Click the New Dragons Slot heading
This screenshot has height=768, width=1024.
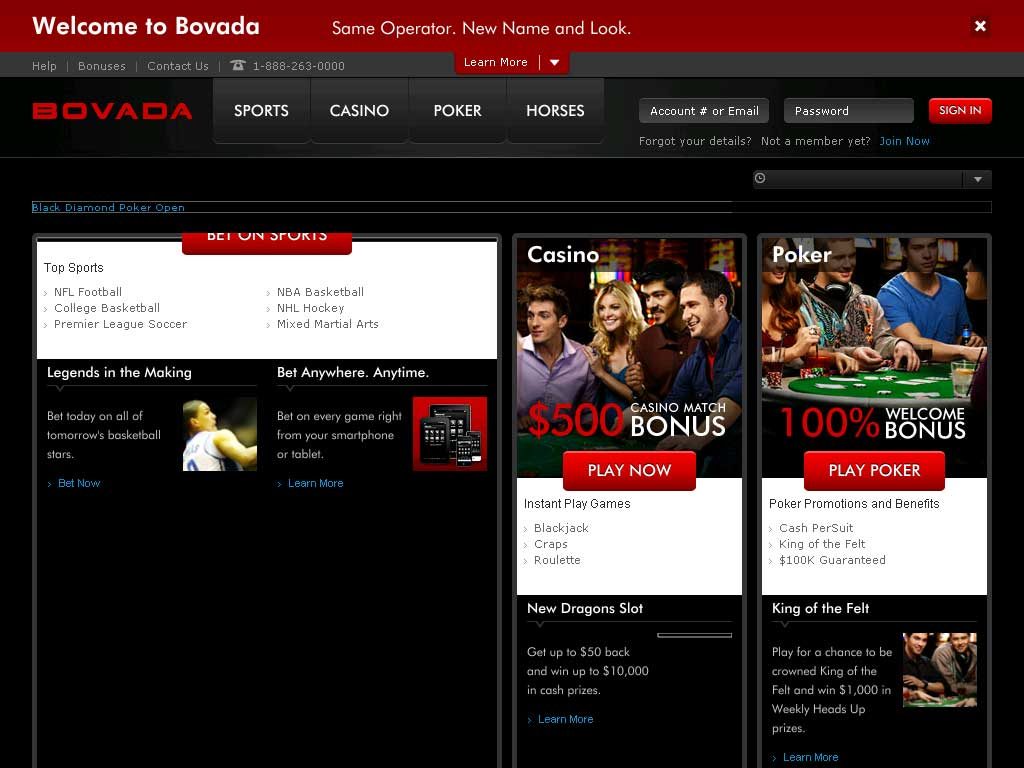(585, 608)
